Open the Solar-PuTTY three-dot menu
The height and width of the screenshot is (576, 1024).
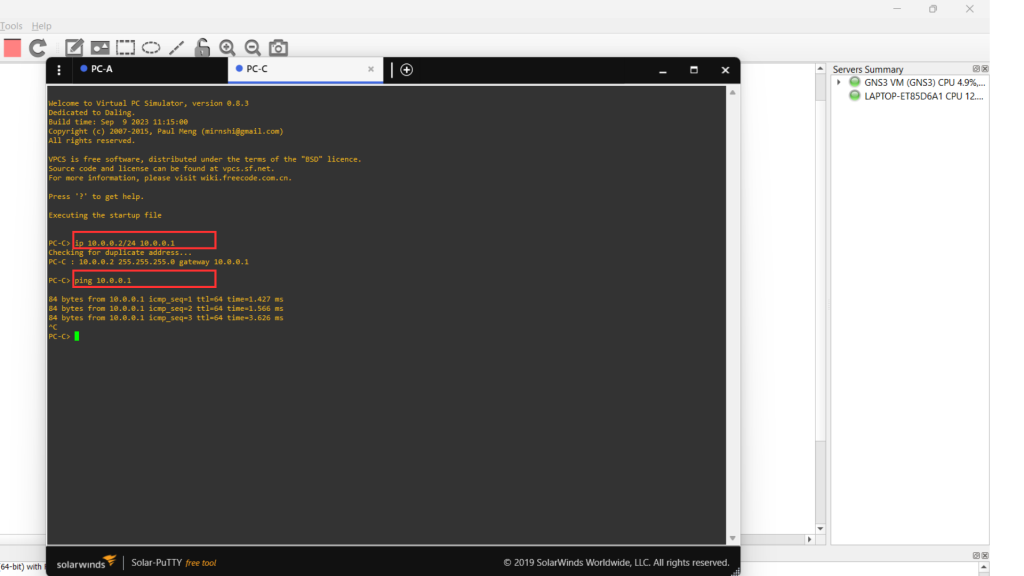(x=59, y=70)
